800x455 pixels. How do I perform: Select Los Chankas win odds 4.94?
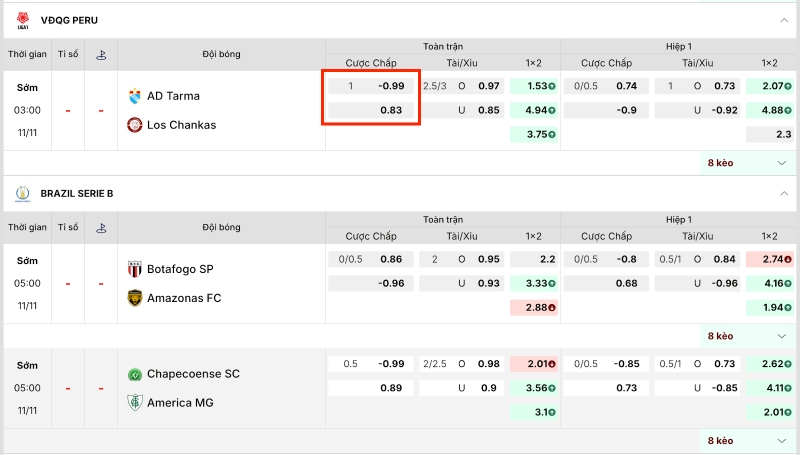(534, 110)
